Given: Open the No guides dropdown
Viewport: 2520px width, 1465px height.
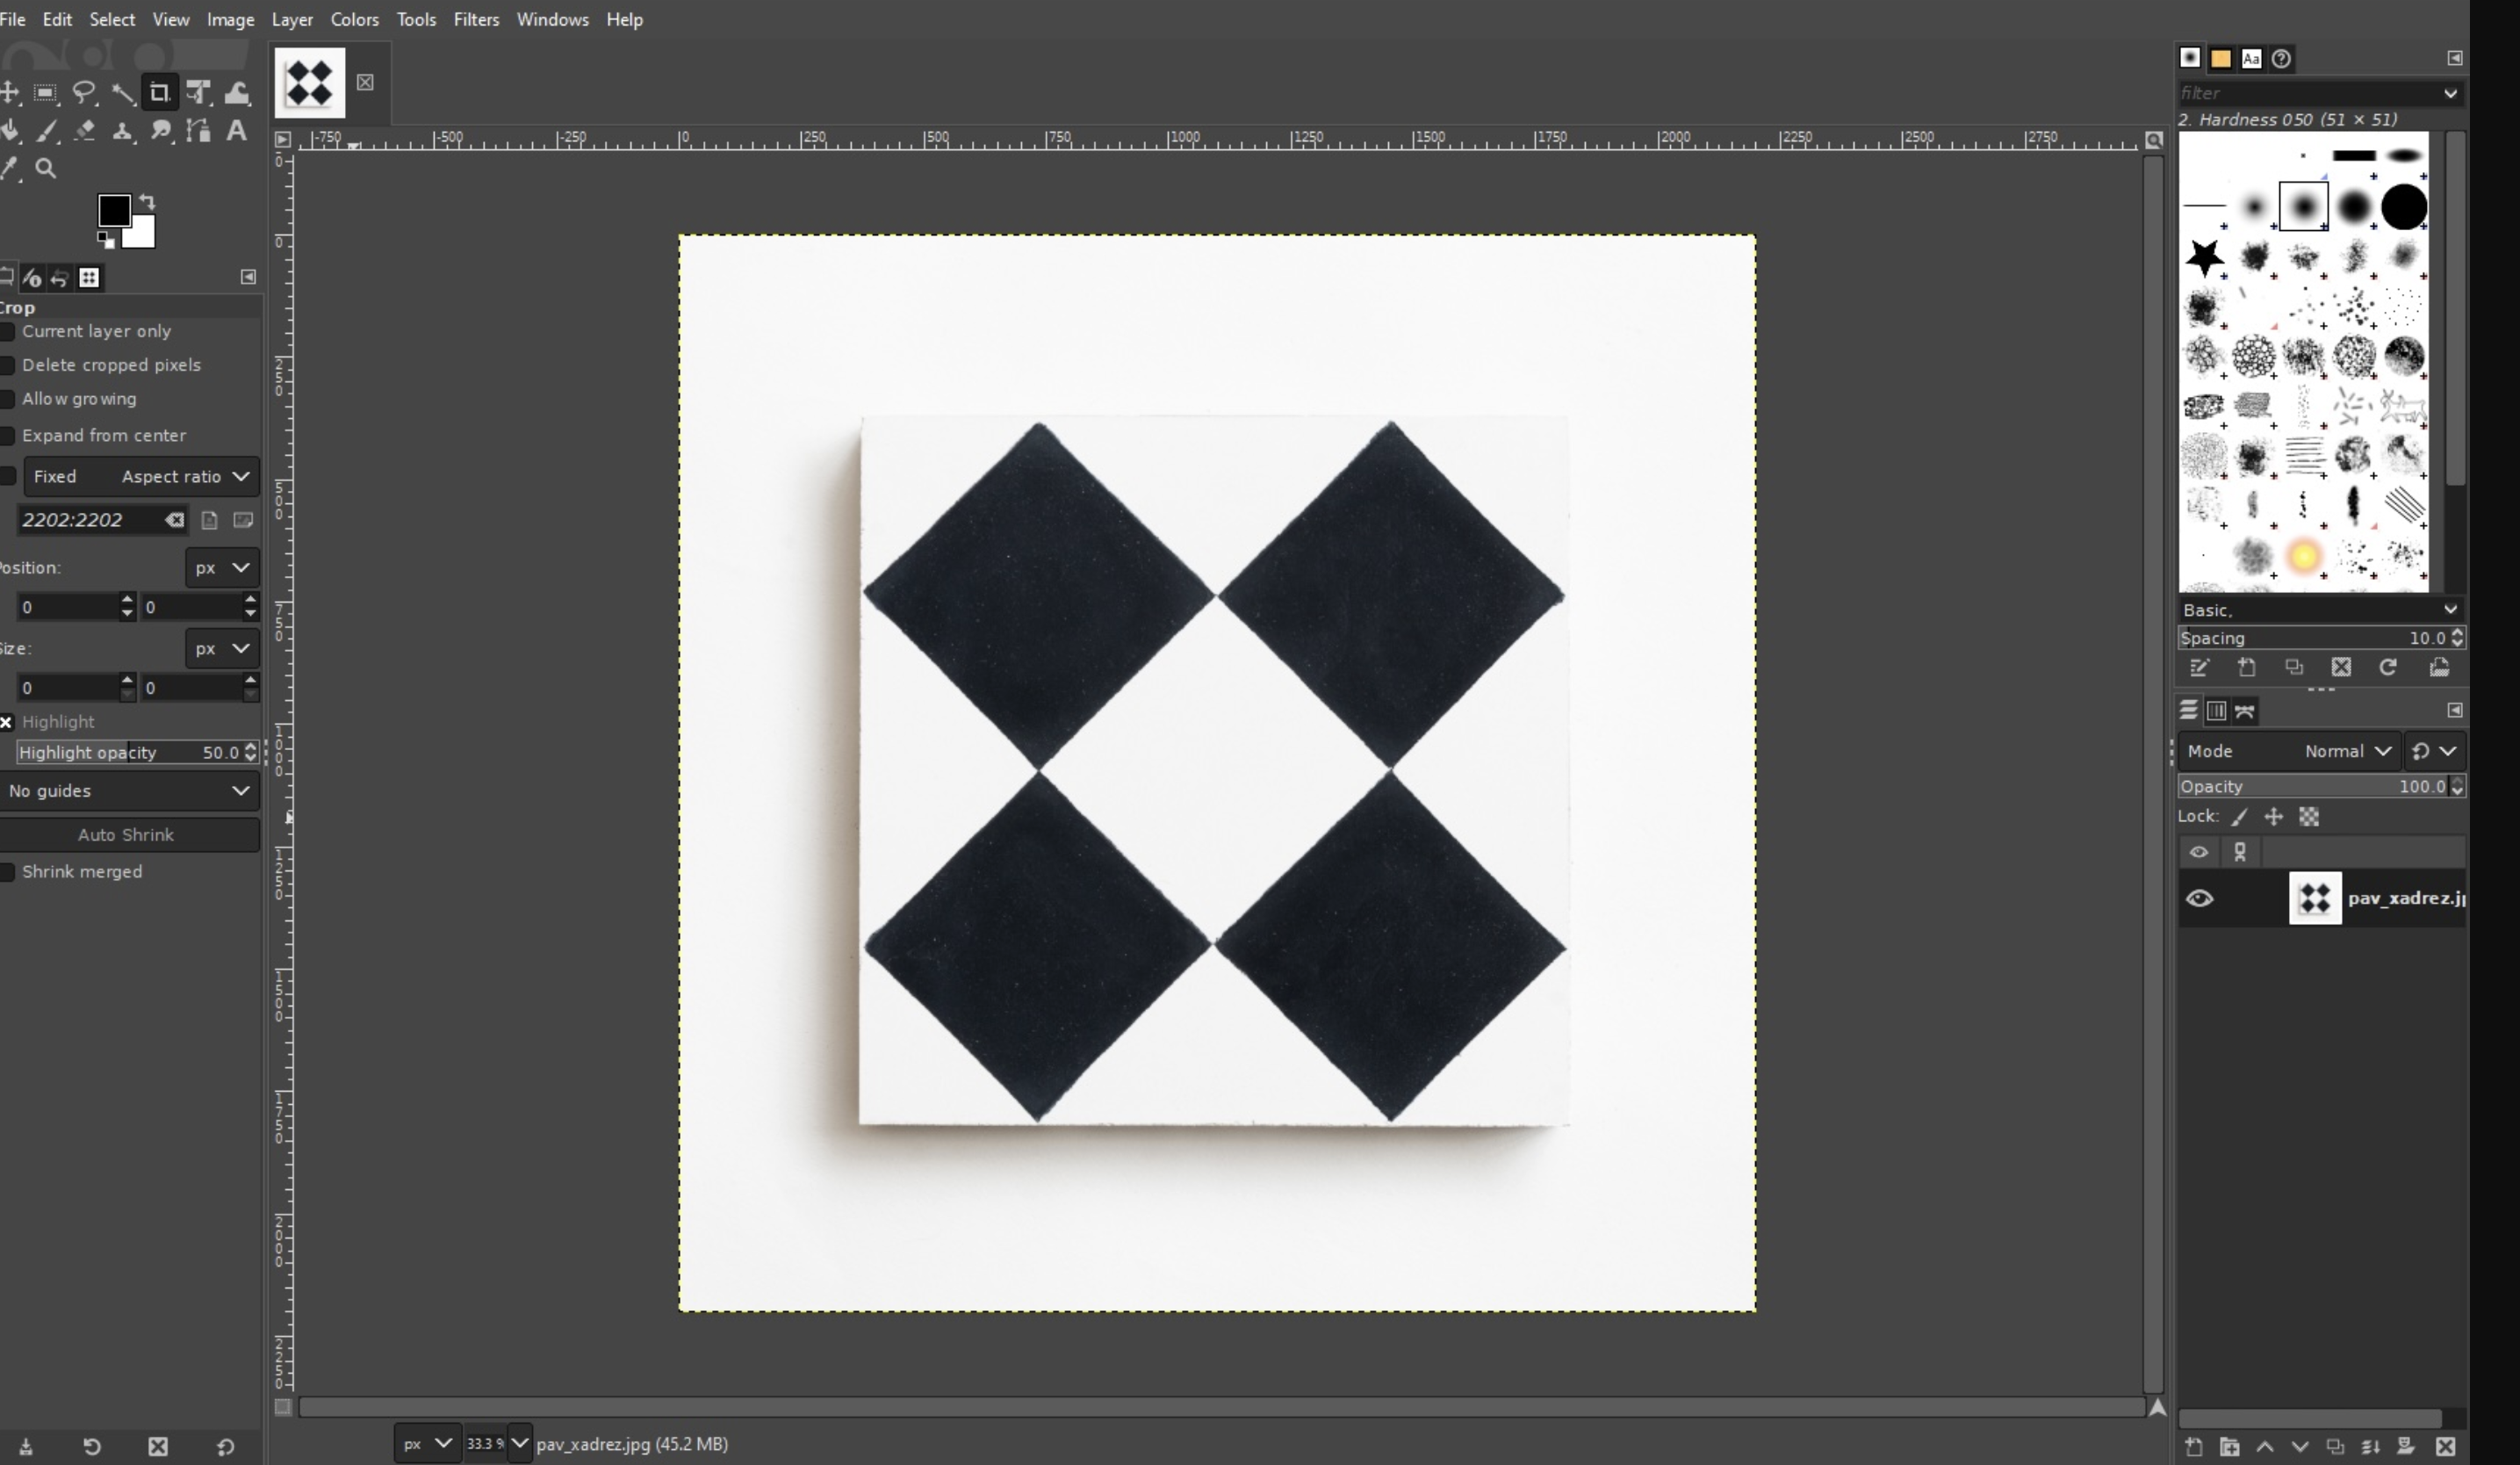Looking at the screenshot, I should tap(128, 791).
